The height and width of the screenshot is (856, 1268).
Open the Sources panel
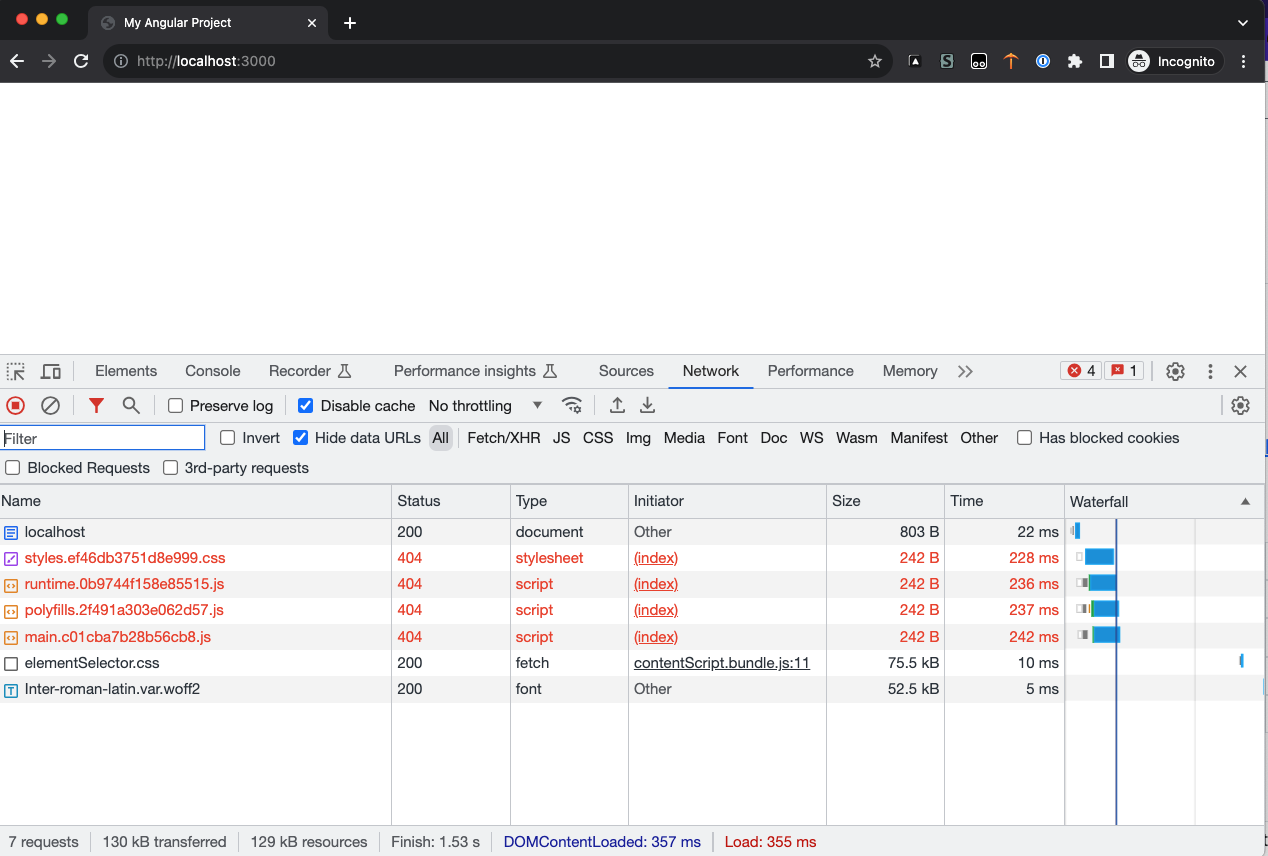click(x=625, y=371)
